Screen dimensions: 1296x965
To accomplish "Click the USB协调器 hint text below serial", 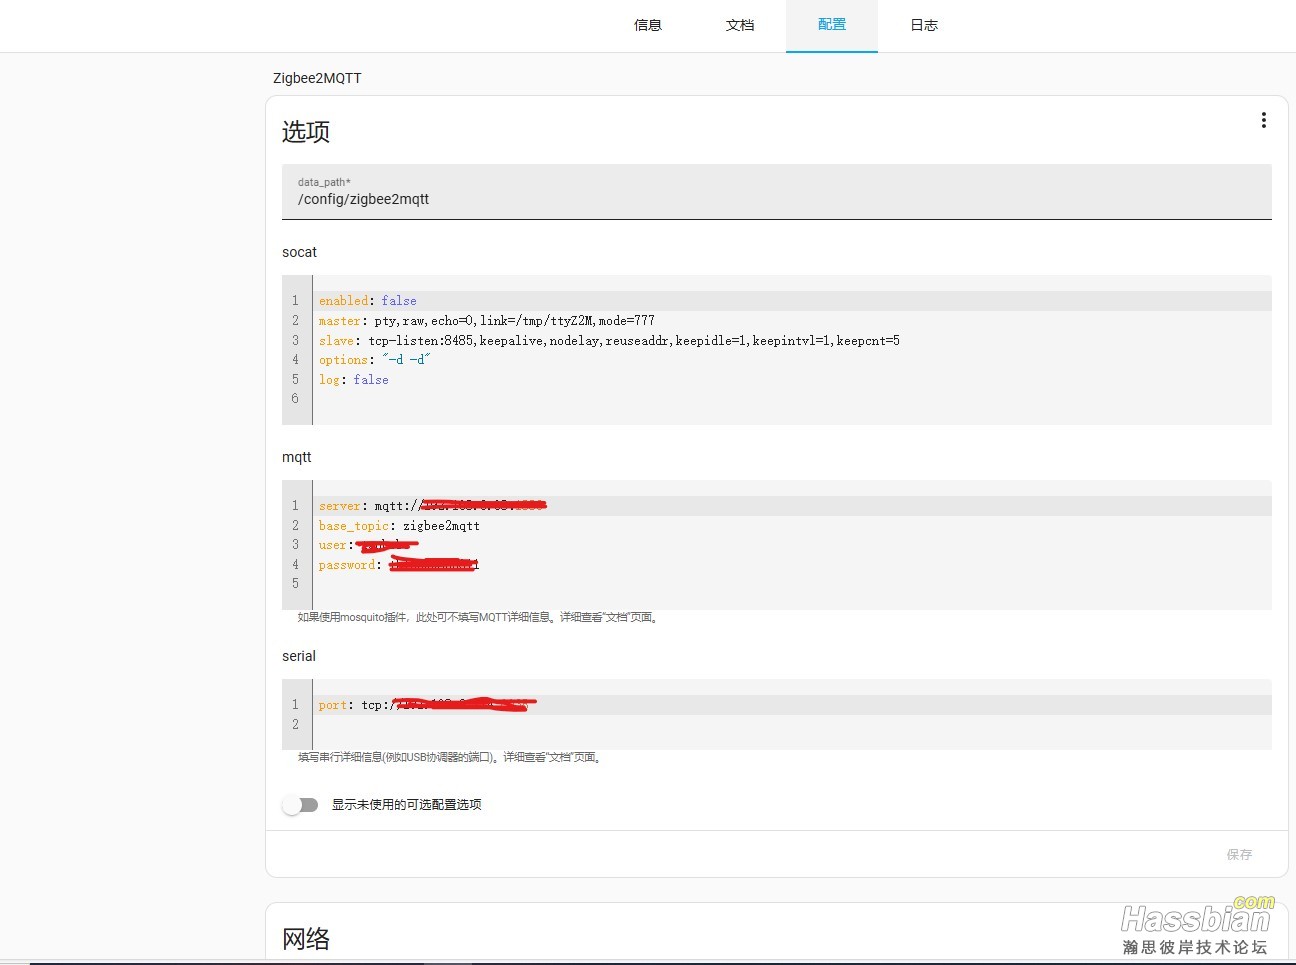I will click(x=451, y=757).
